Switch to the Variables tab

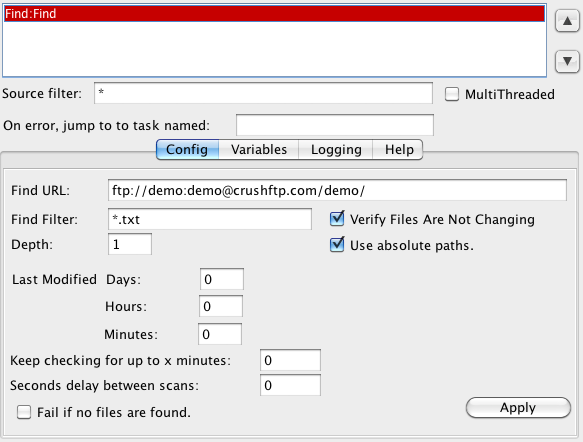(259, 150)
